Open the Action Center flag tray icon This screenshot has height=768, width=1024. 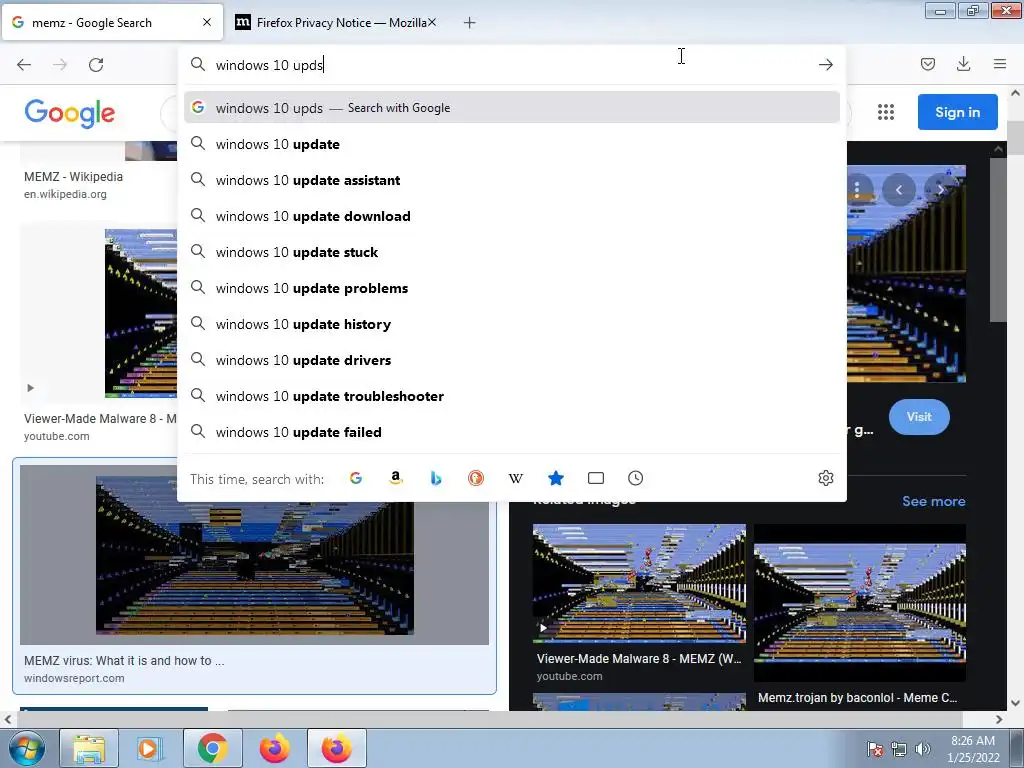point(875,749)
